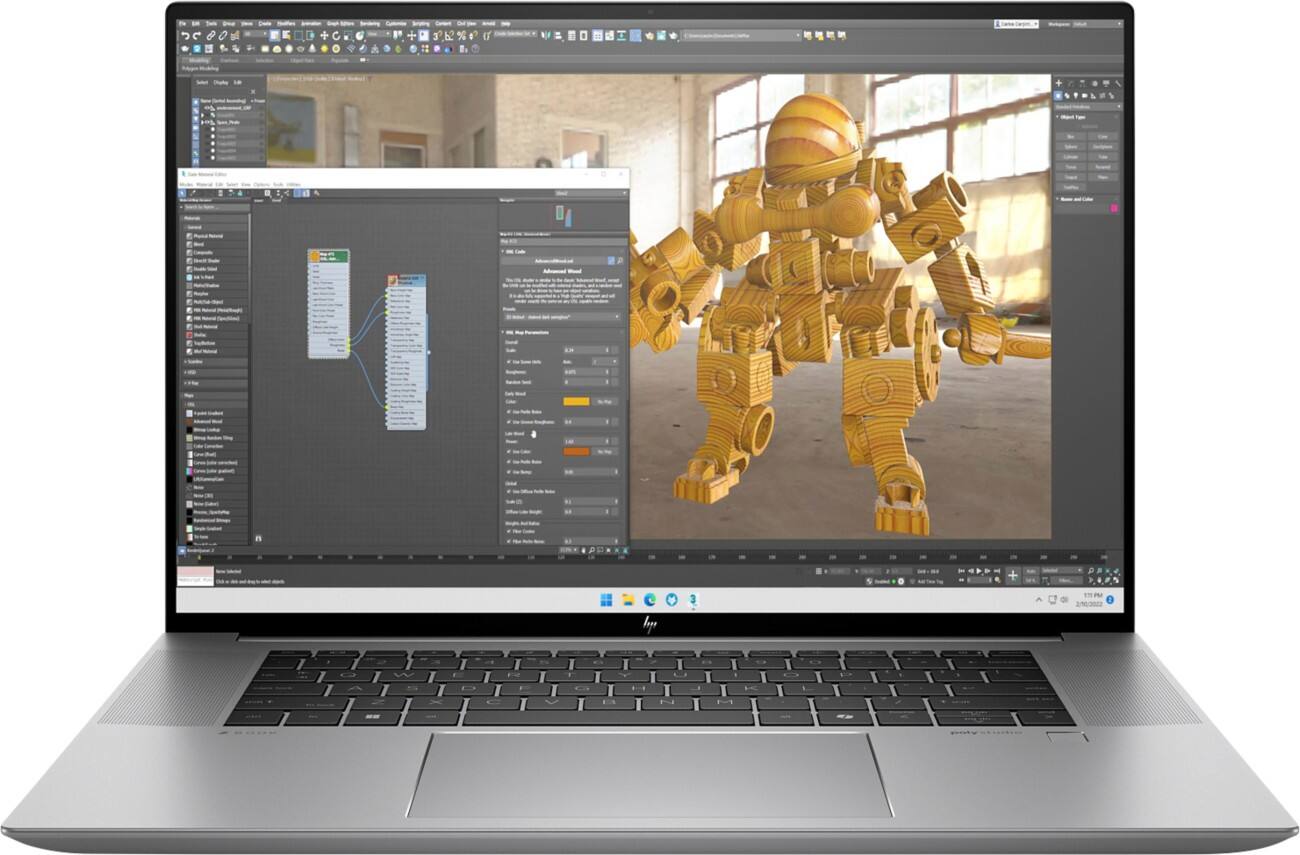The height and width of the screenshot is (855, 1300).
Task: Click the Early Wood yellow color swatch
Action: (x=576, y=401)
